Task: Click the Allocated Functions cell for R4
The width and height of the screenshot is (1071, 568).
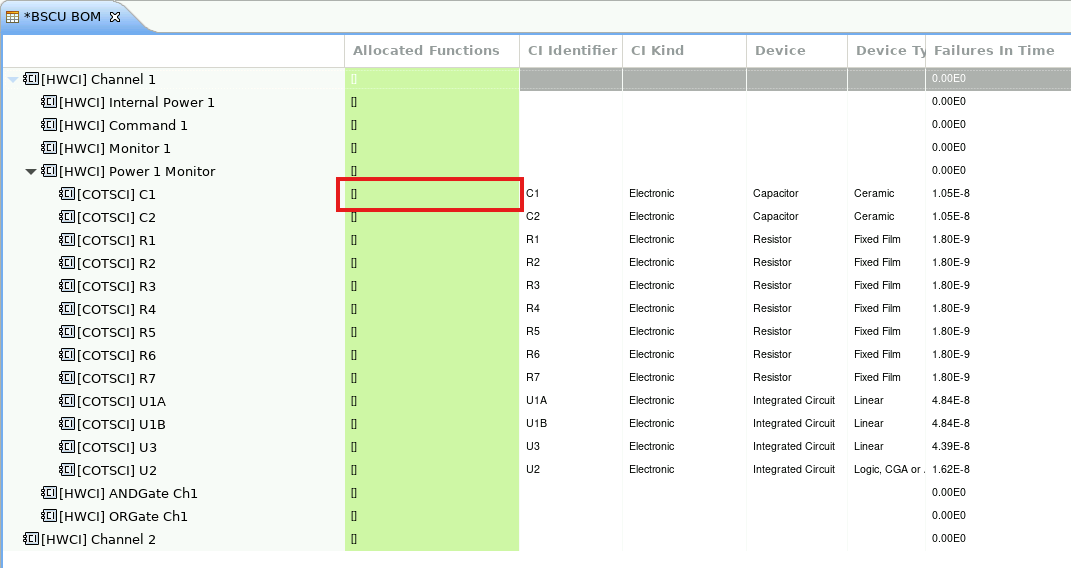Action: point(431,309)
